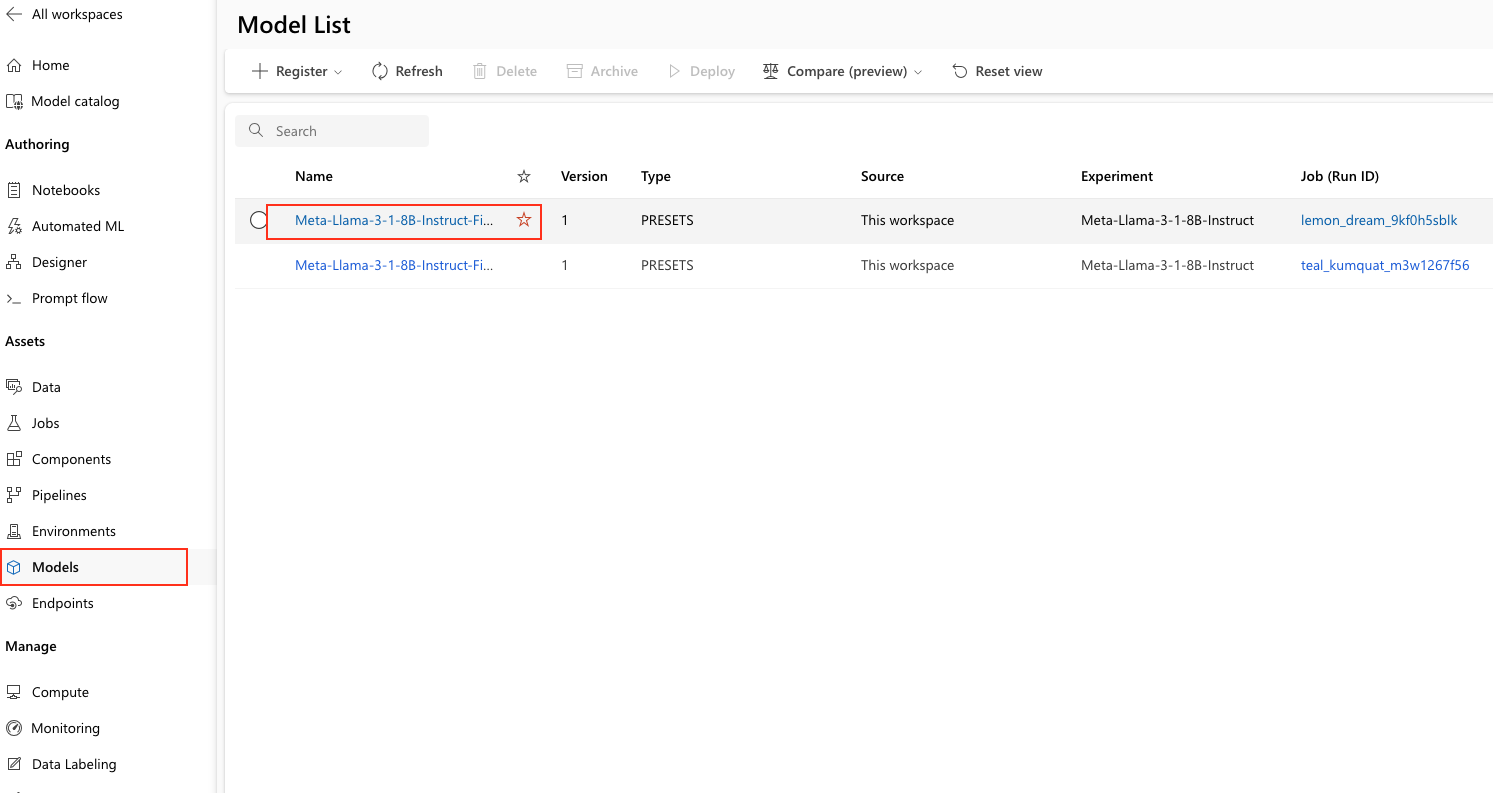
Task: Click the Experiment column header
Action: pos(1117,176)
